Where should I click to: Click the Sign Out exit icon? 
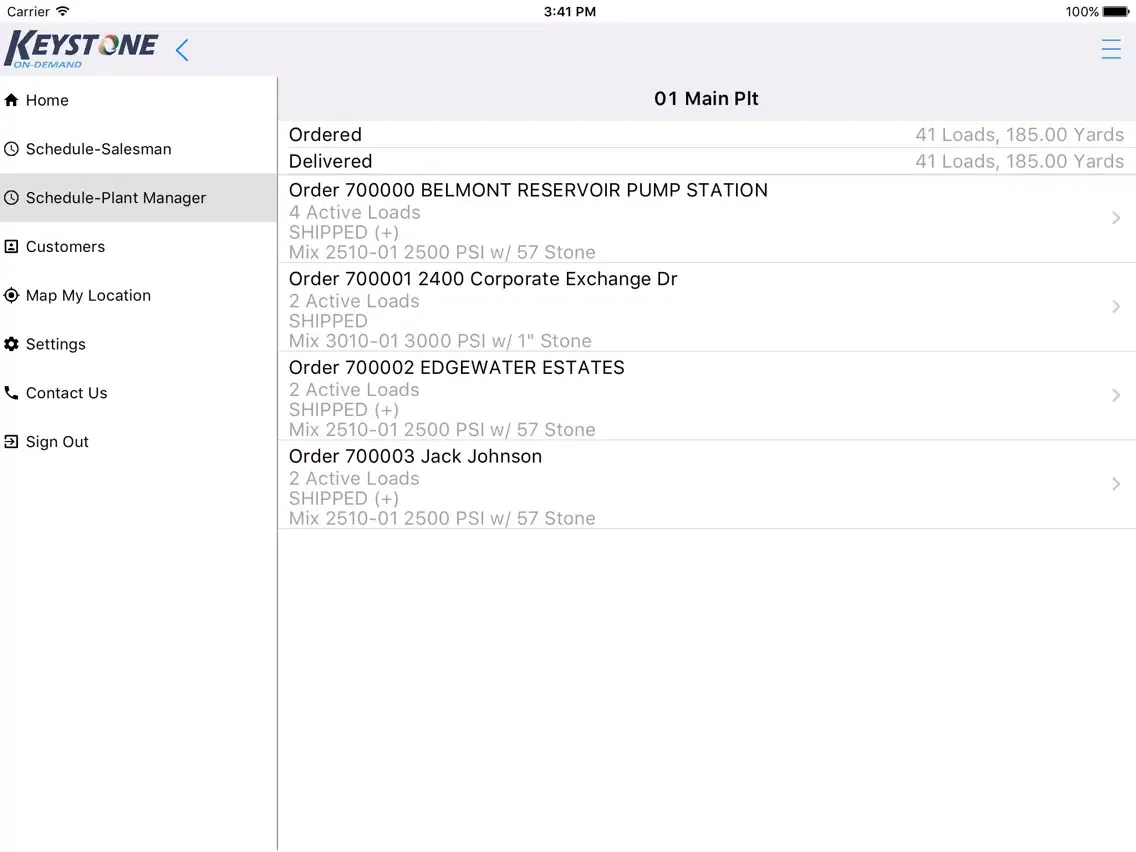(11, 442)
